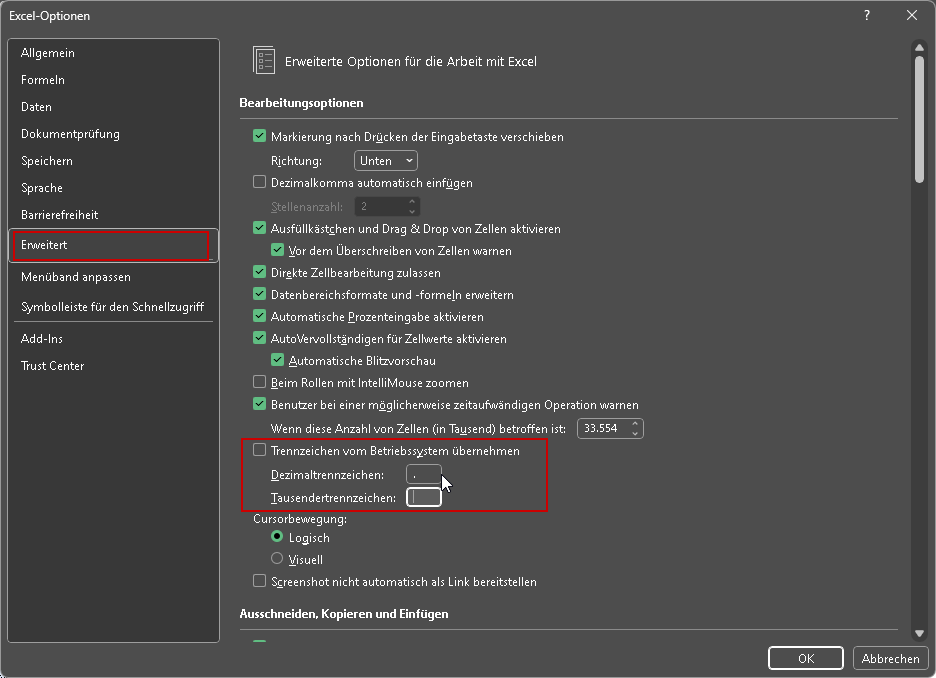Viewport: 936px width, 678px height.
Task: Click the help question mark icon
Action: 867,15
